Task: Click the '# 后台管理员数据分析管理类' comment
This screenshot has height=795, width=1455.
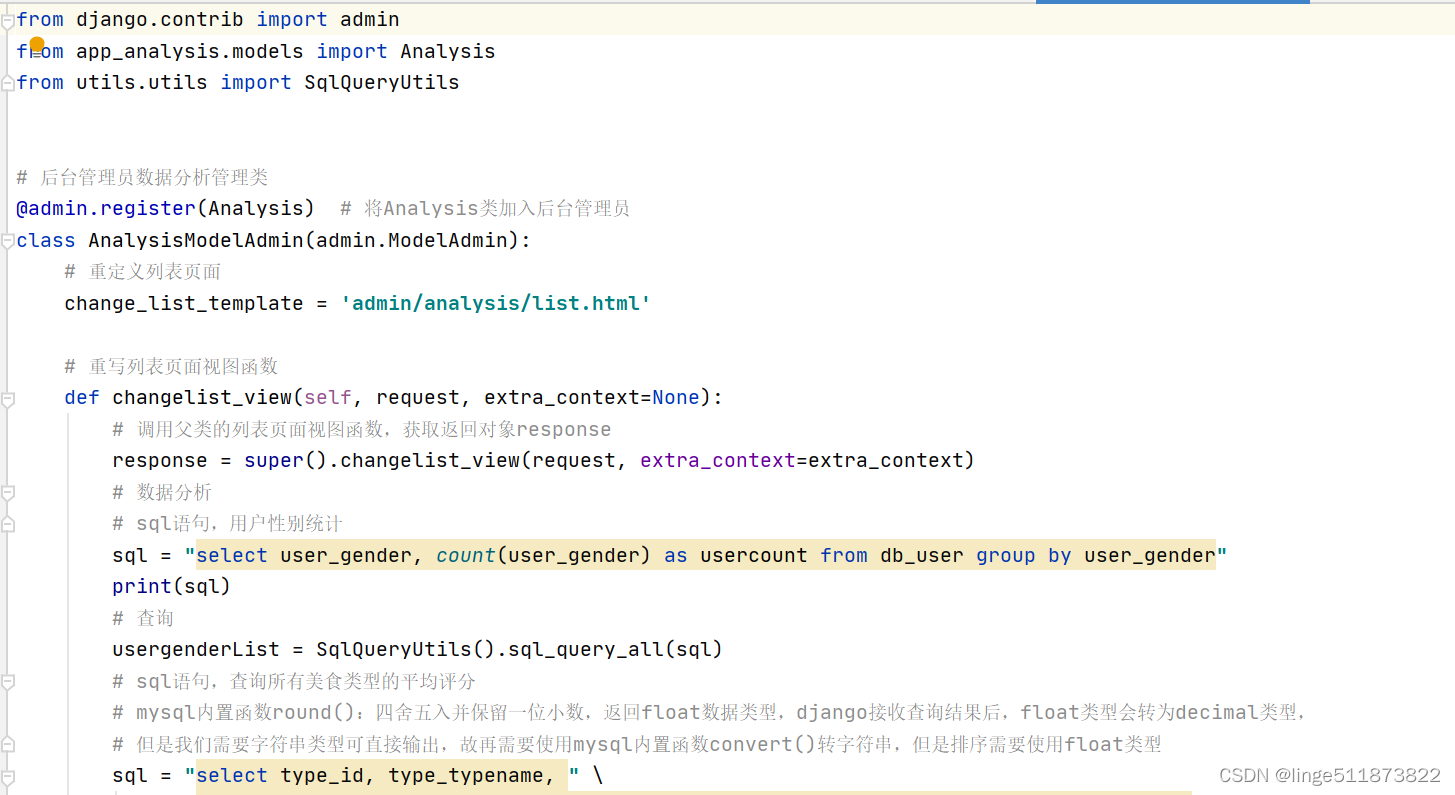Action: (x=142, y=177)
